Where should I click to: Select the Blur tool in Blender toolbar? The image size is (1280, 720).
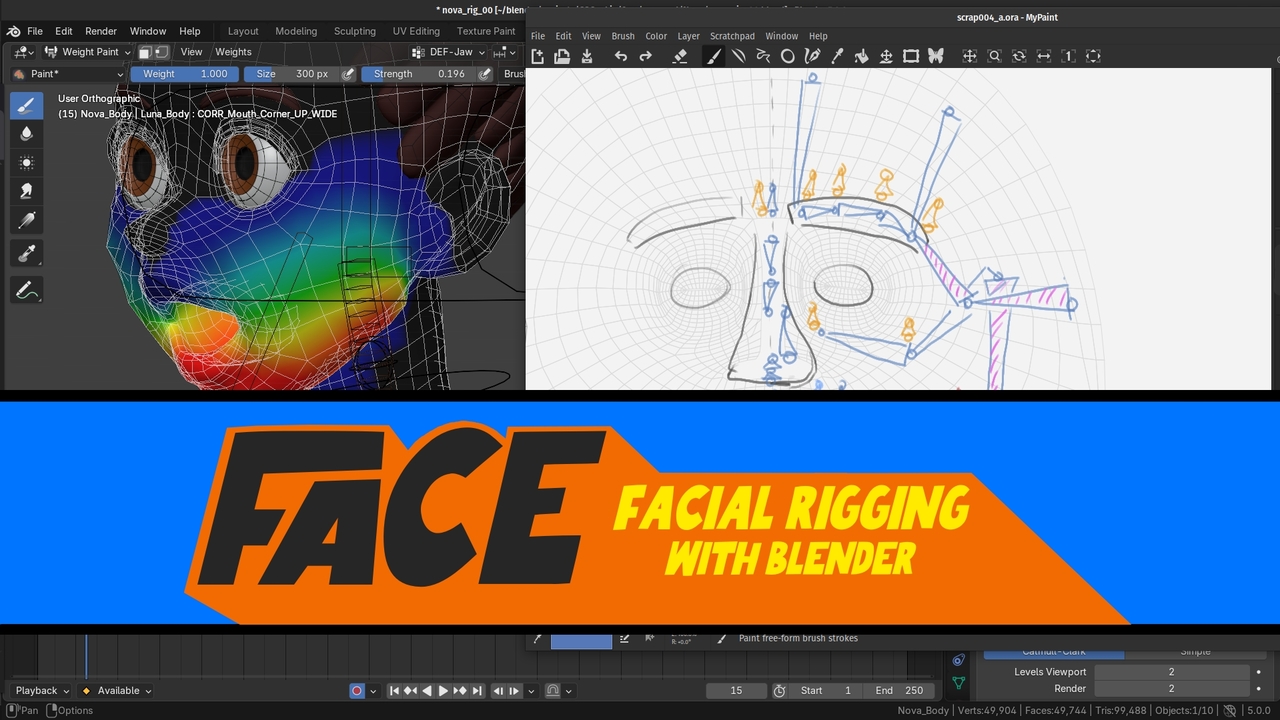coord(27,134)
